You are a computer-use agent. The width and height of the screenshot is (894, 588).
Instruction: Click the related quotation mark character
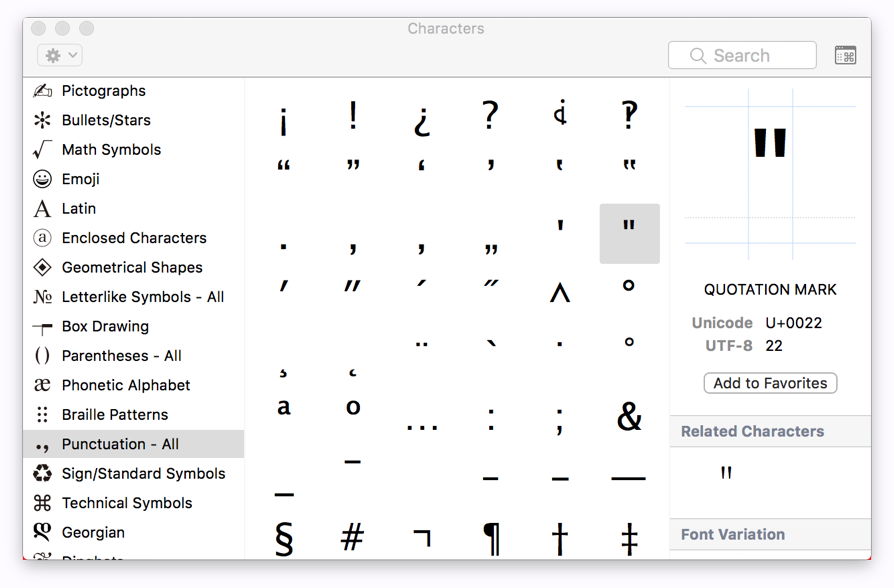click(727, 473)
